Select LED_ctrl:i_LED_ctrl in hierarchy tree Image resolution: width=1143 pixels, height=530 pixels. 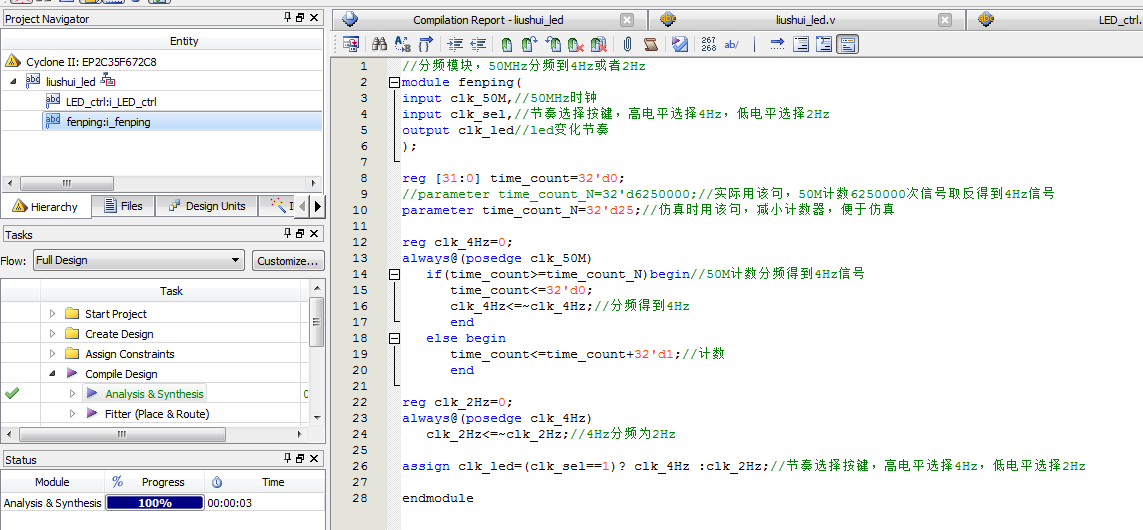coord(110,101)
